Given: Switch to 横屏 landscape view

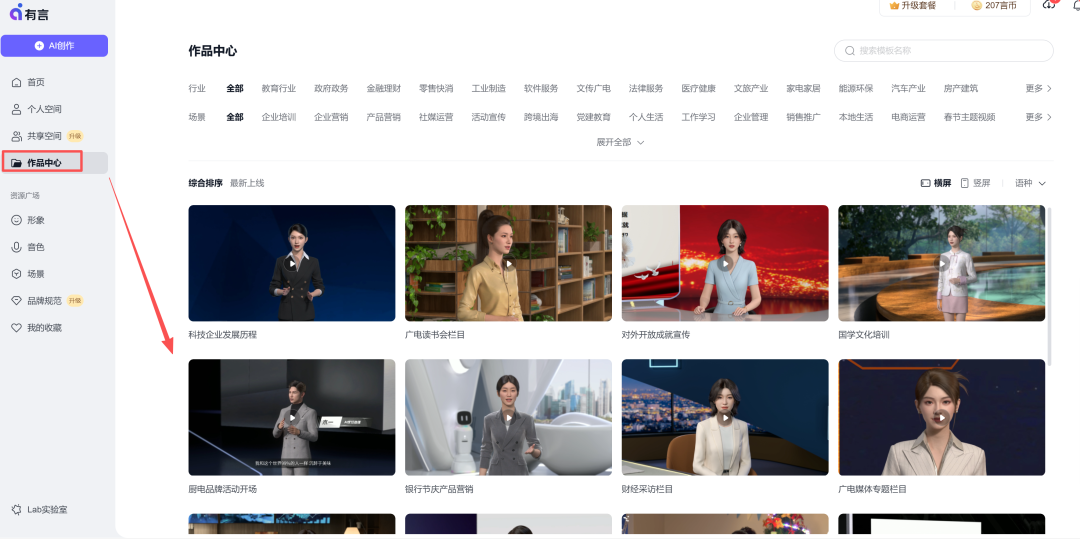Looking at the screenshot, I should (x=936, y=183).
